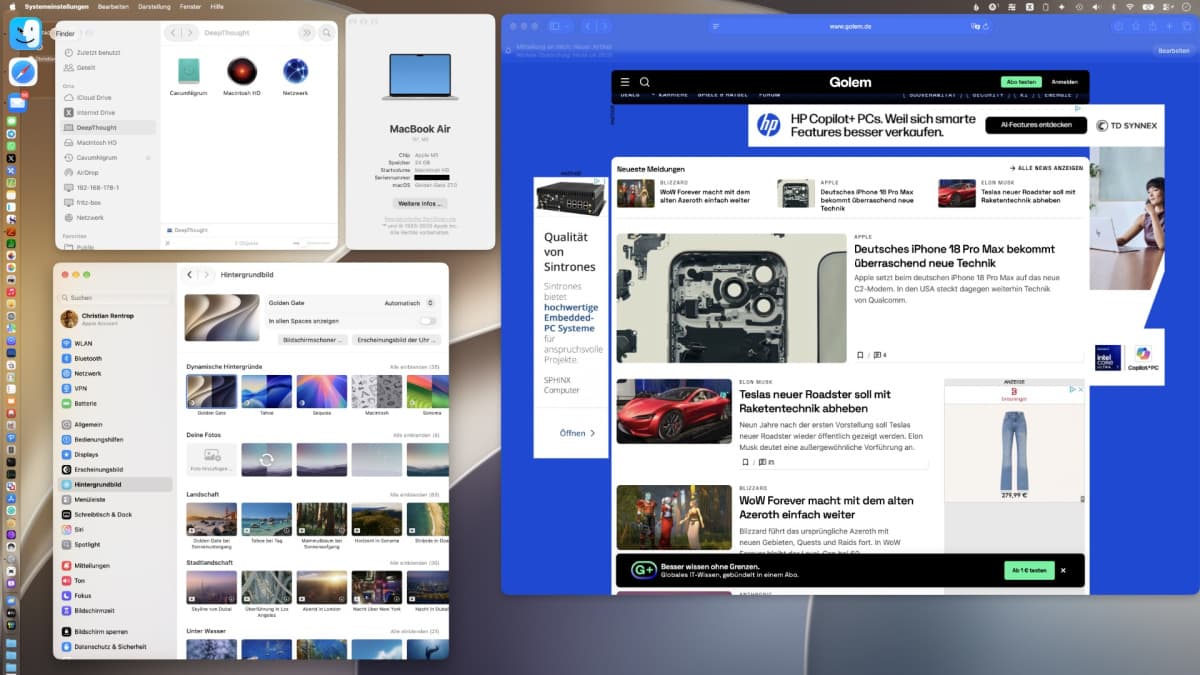Open Siri settings in the sidebar
Viewport: 1200px width, 675px height.
pyautogui.click(x=115, y=529)
